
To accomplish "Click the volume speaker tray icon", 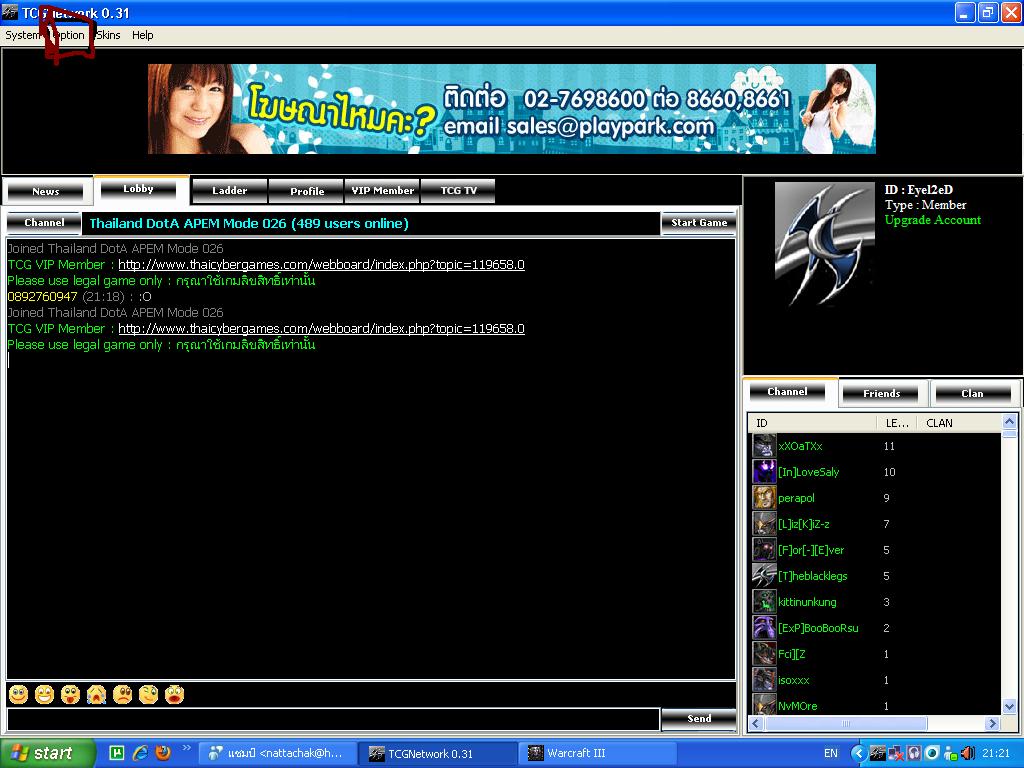I will pos(968,753).
